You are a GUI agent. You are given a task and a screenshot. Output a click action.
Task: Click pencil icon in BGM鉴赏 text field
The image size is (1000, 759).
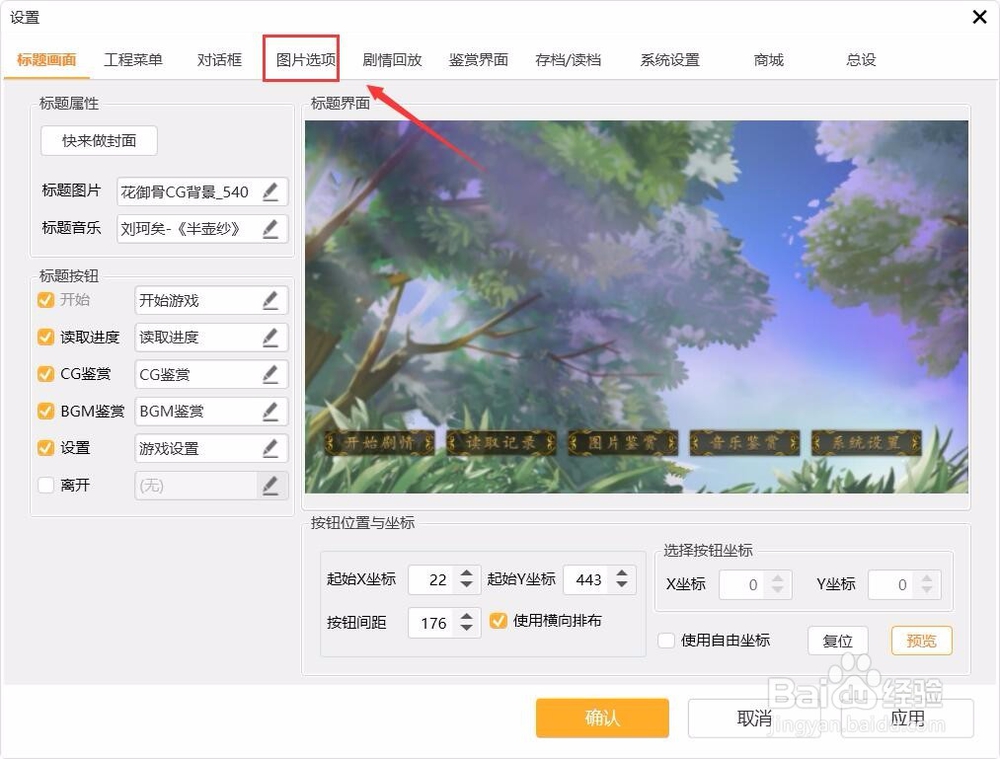coord(270,411)
